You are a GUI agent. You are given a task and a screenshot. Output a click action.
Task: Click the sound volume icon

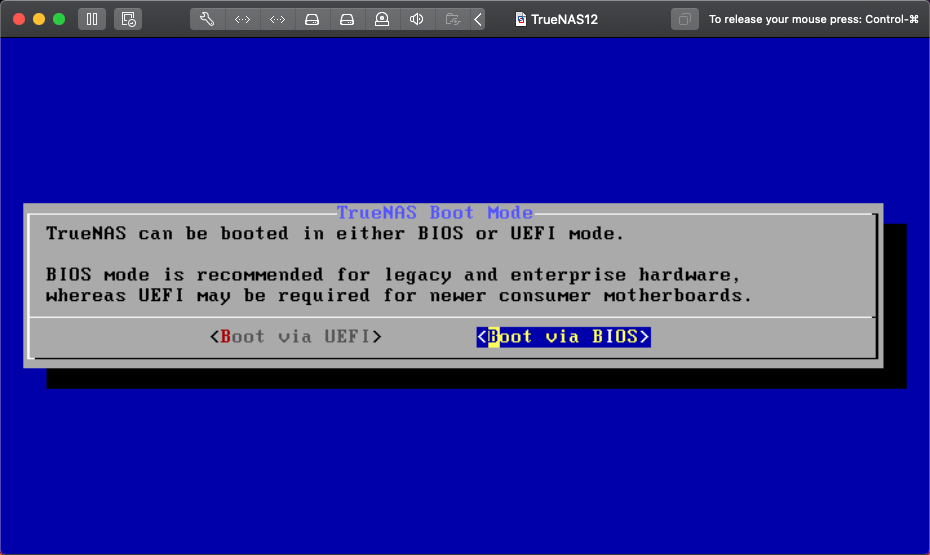417,19
